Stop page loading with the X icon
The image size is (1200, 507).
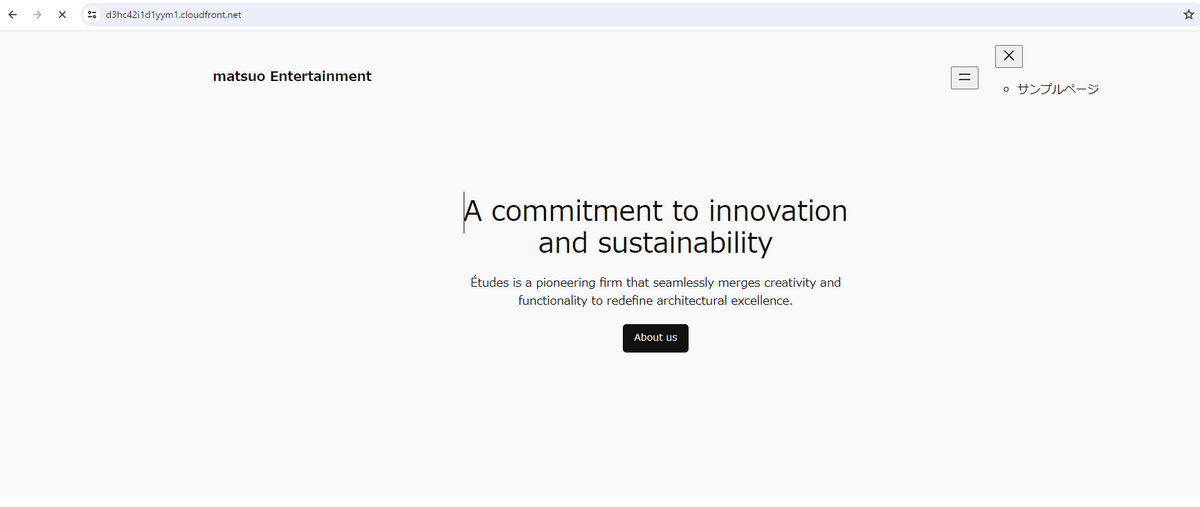pos(62,15)
